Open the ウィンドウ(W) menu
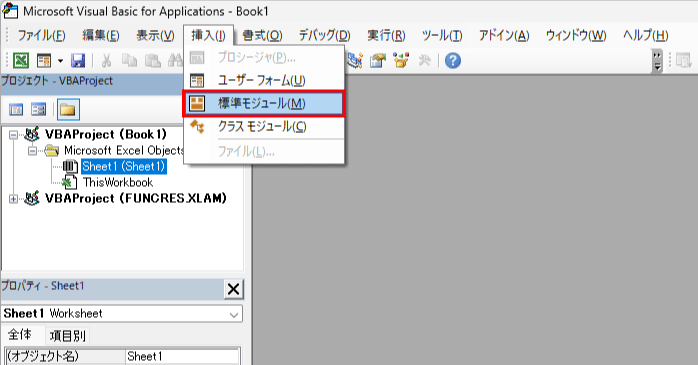 pyautogui.click(x=576, y=35)
